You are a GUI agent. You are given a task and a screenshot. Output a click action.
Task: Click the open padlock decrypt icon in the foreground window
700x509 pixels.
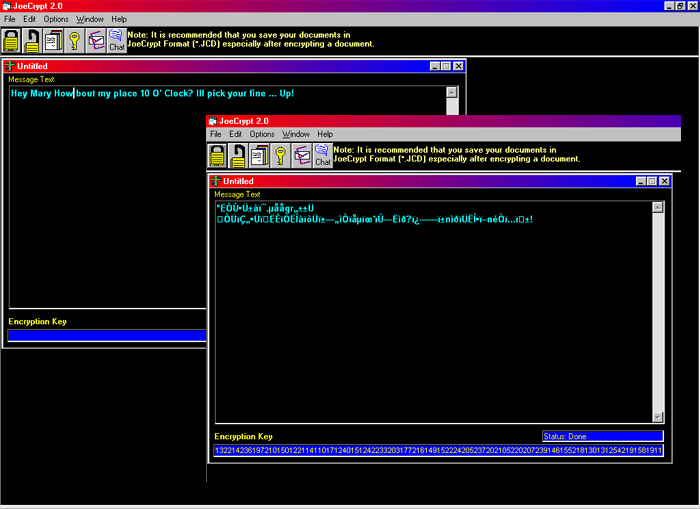click(x=239, y=155)
